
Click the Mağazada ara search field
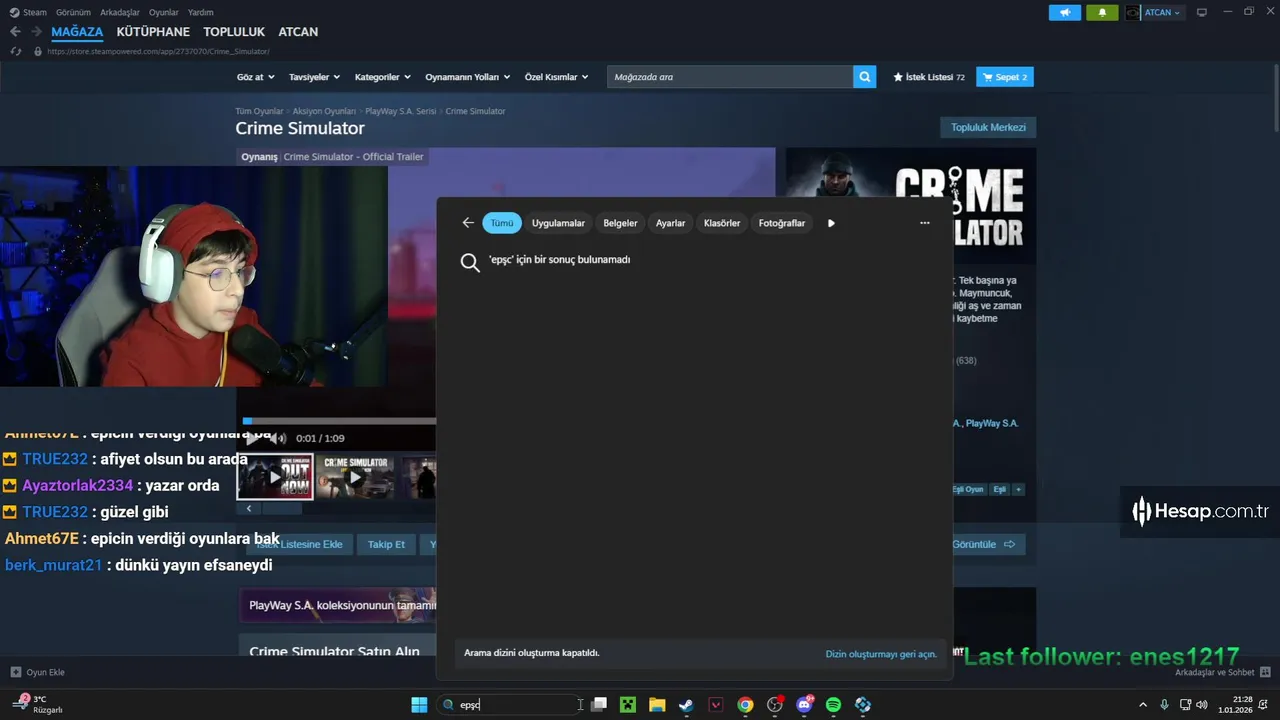(730, 77)
